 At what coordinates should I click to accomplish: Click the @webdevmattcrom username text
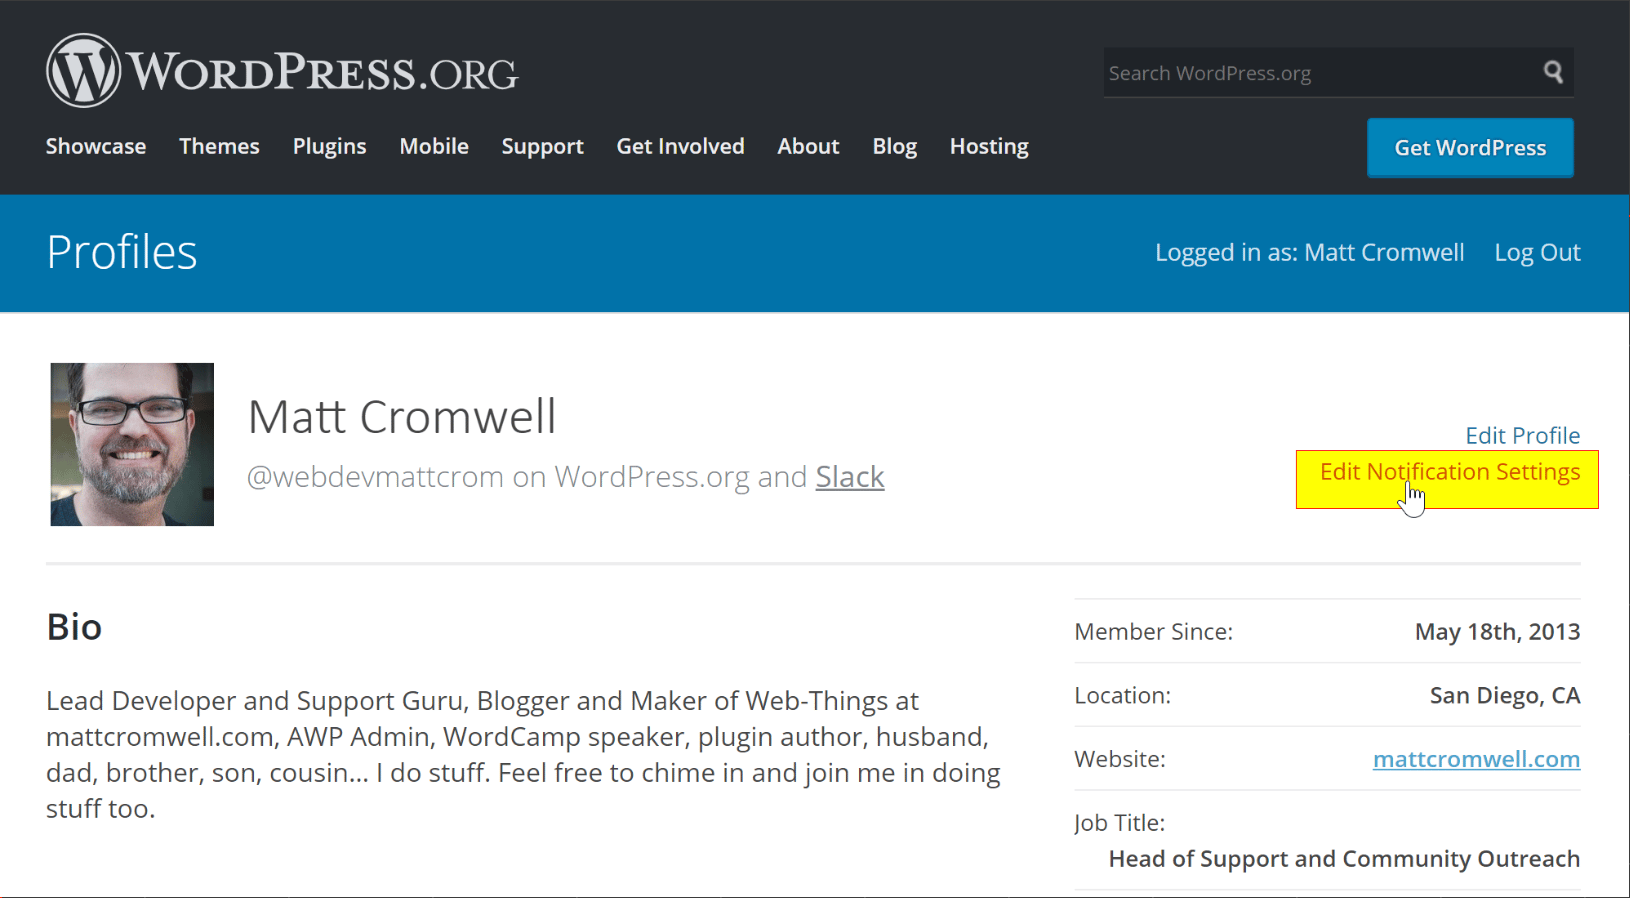[375, 477]
